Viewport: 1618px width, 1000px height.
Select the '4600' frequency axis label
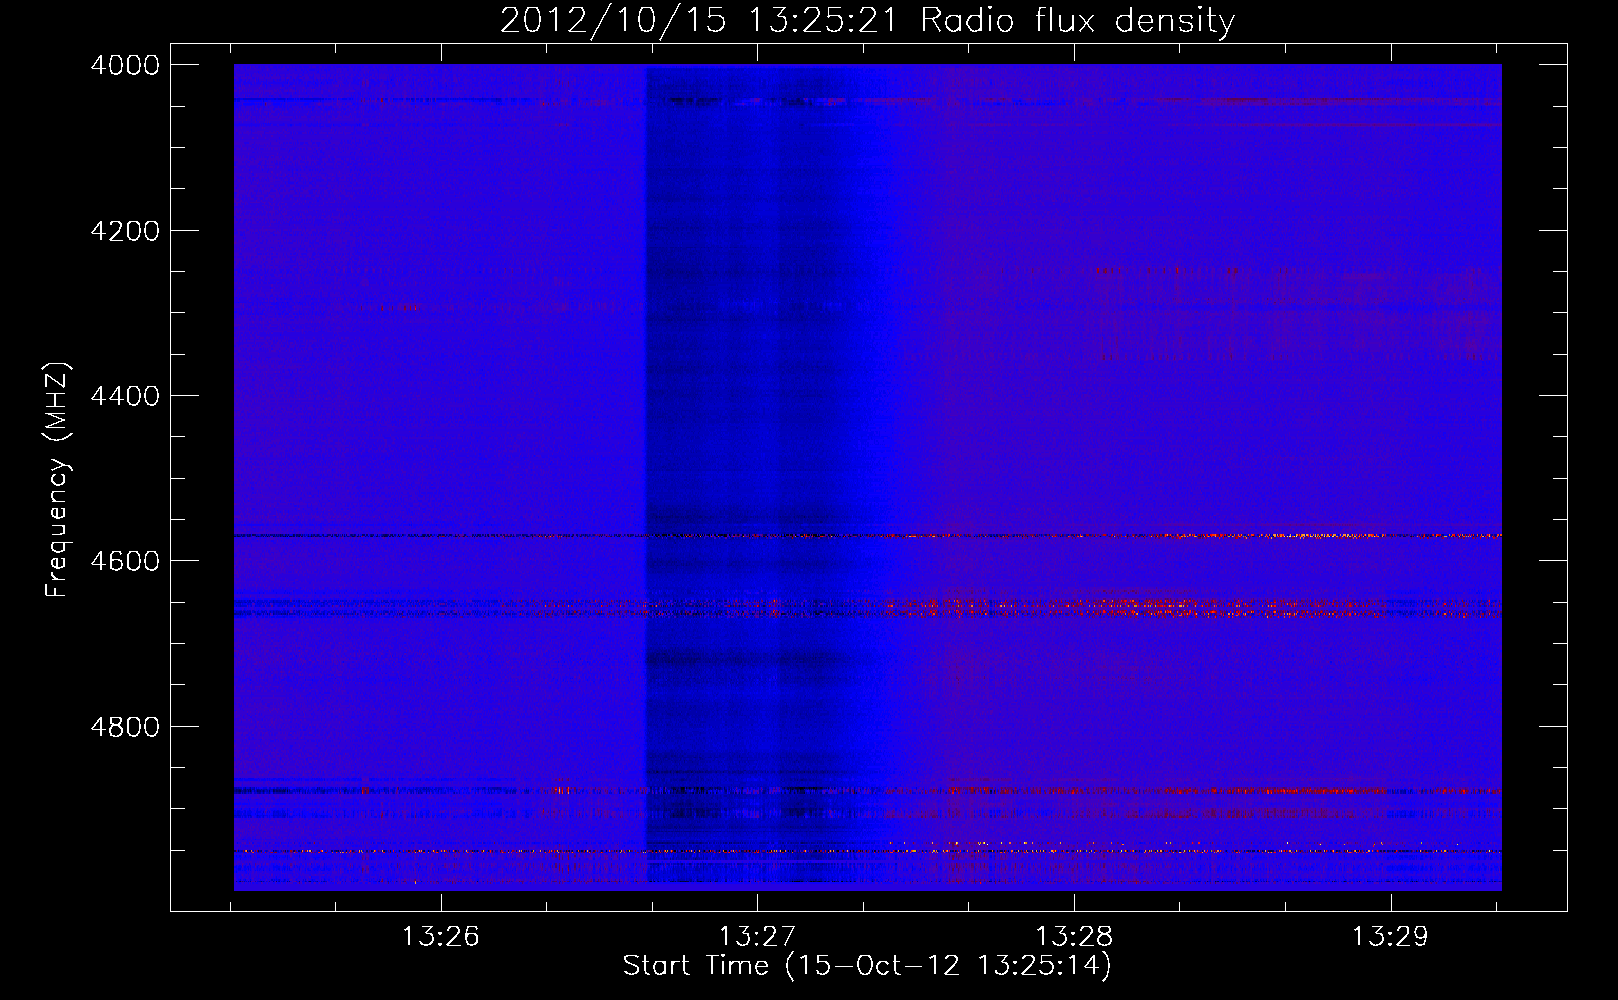click(x=125, y=561)
